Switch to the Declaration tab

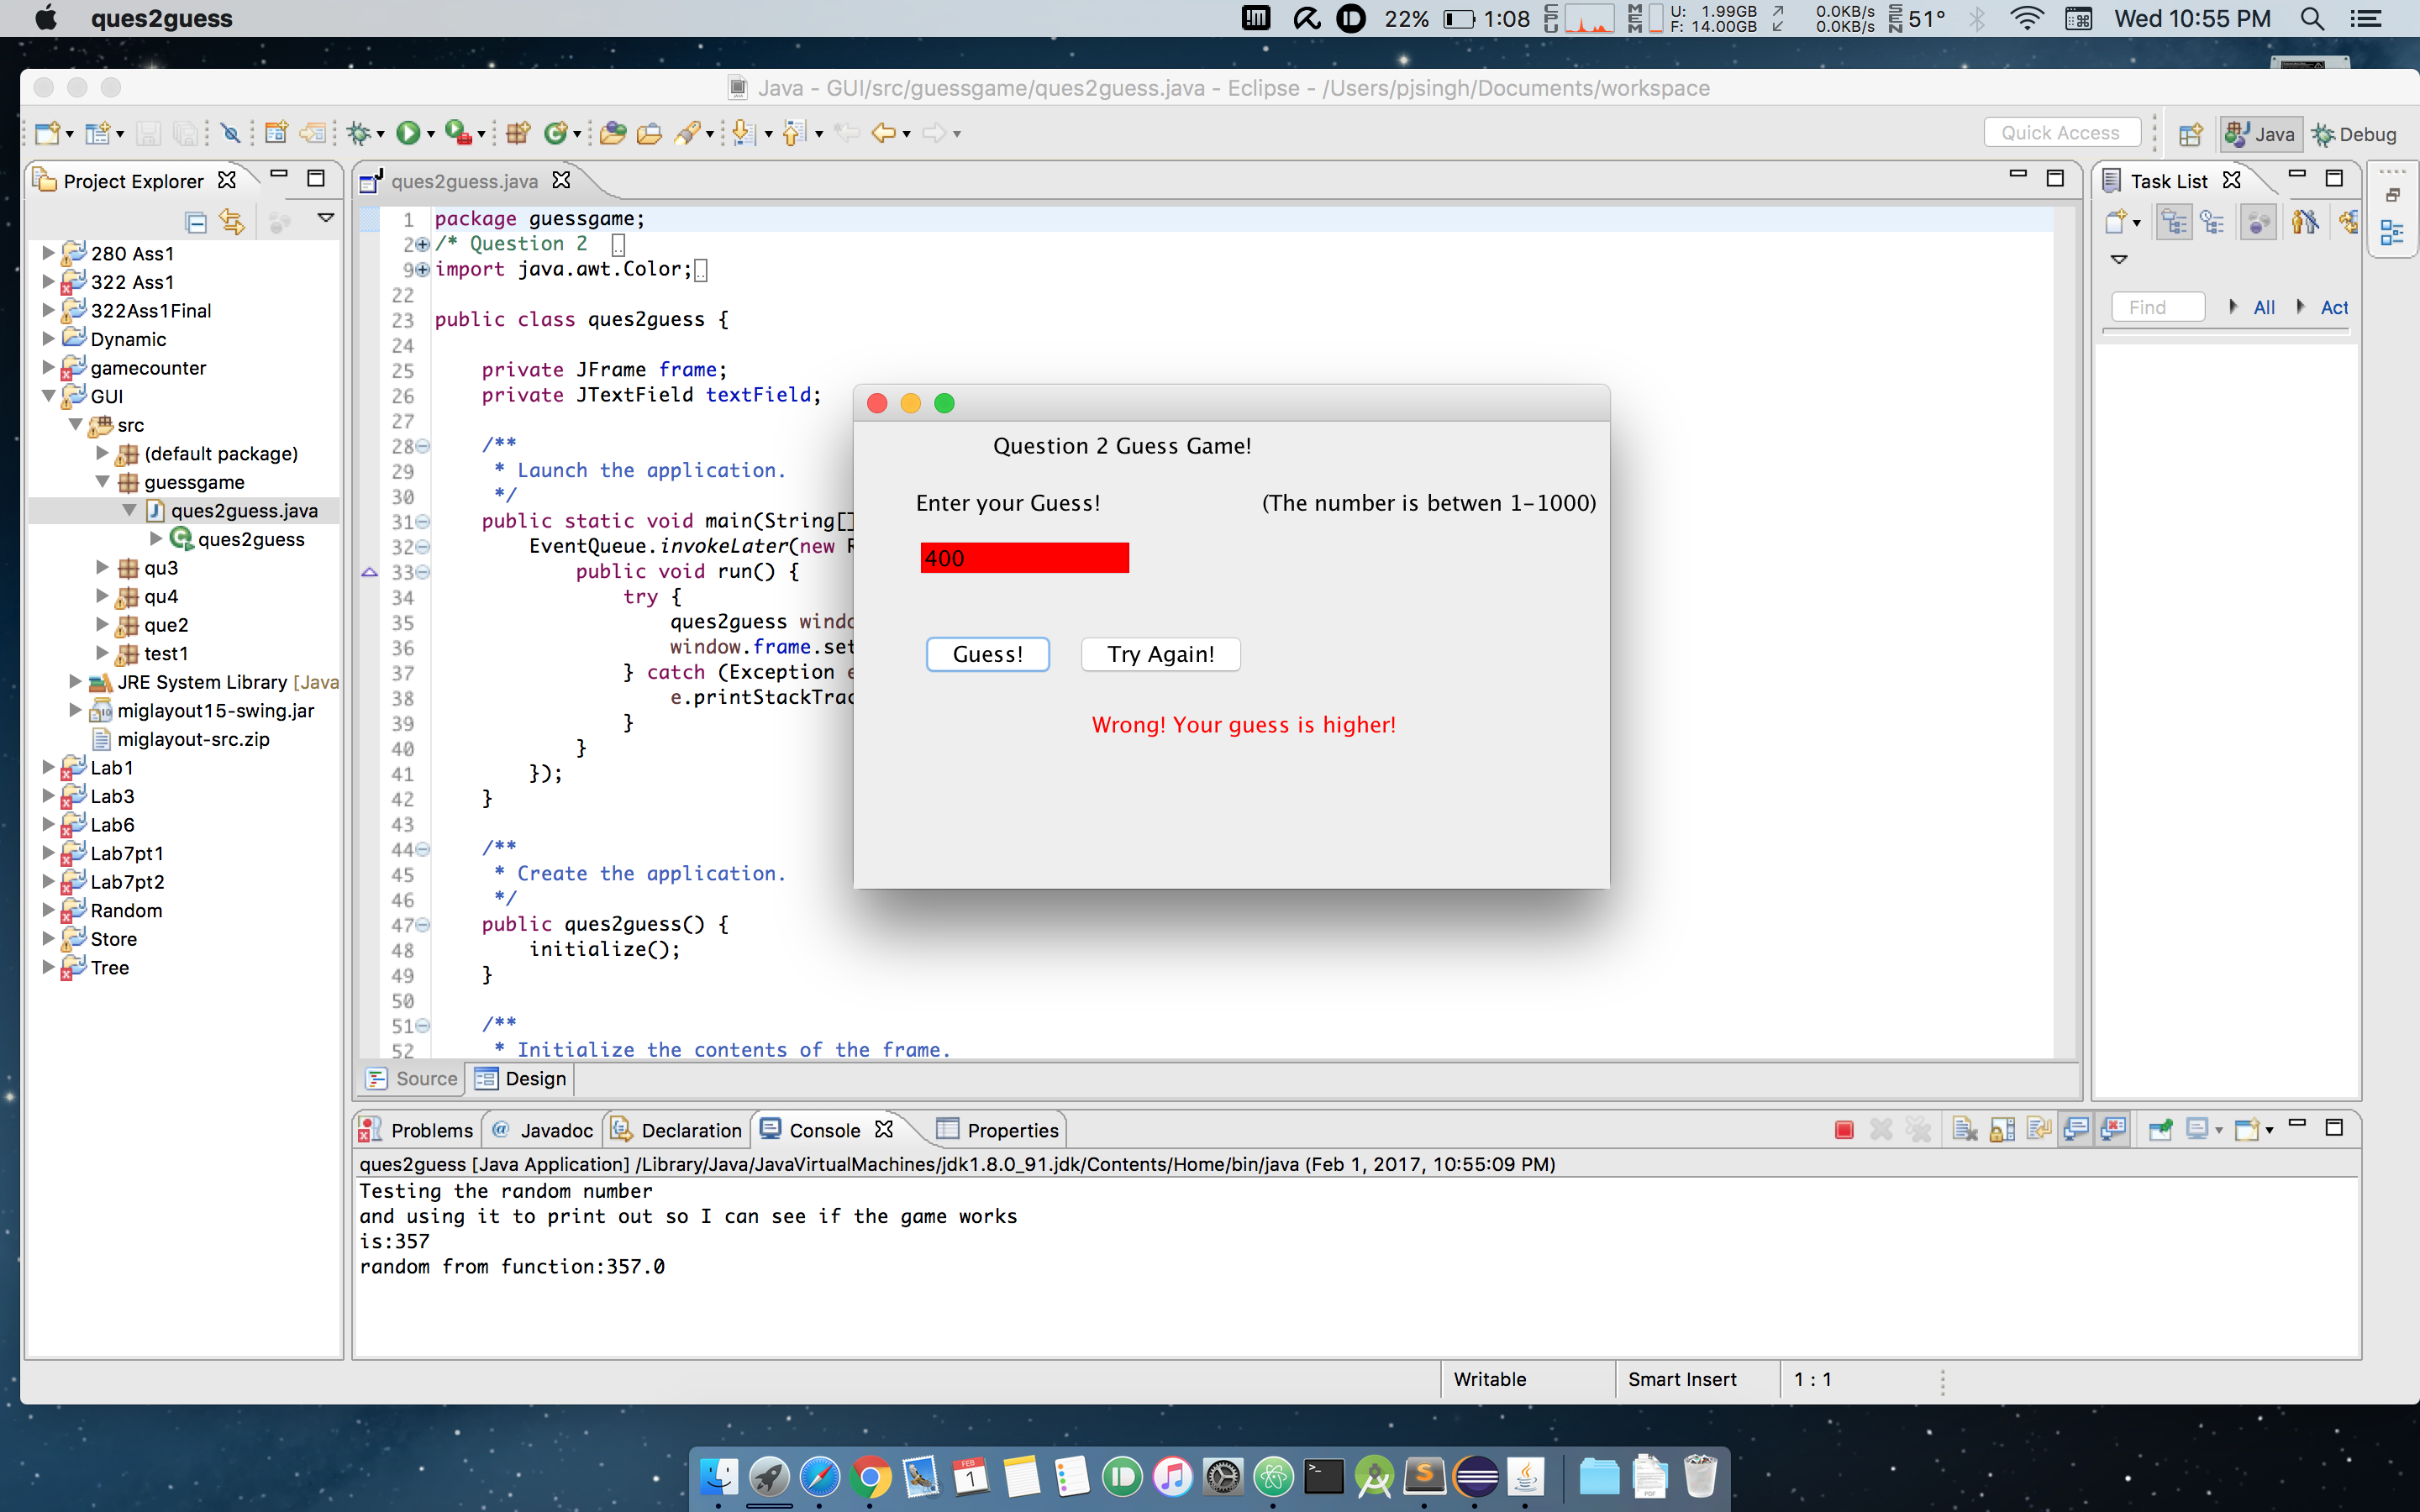tap(677, 1130)
